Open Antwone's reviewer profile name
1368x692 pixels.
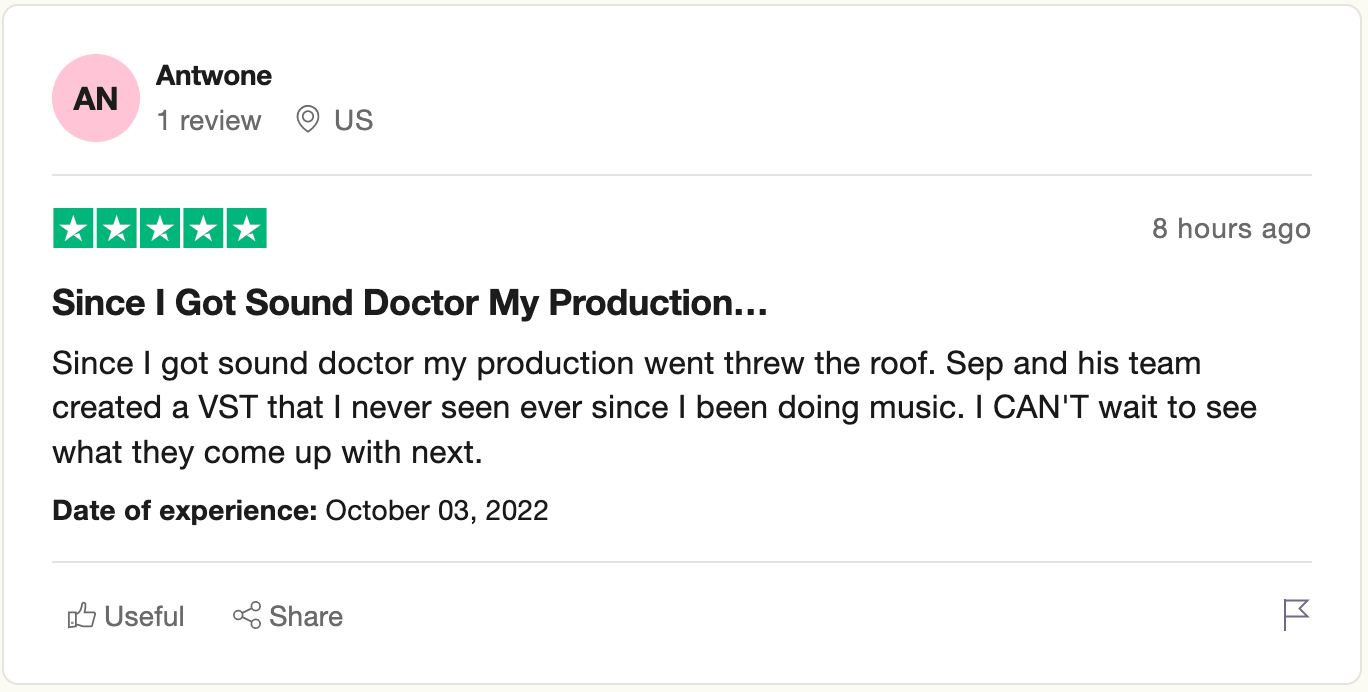pos(214,76)
